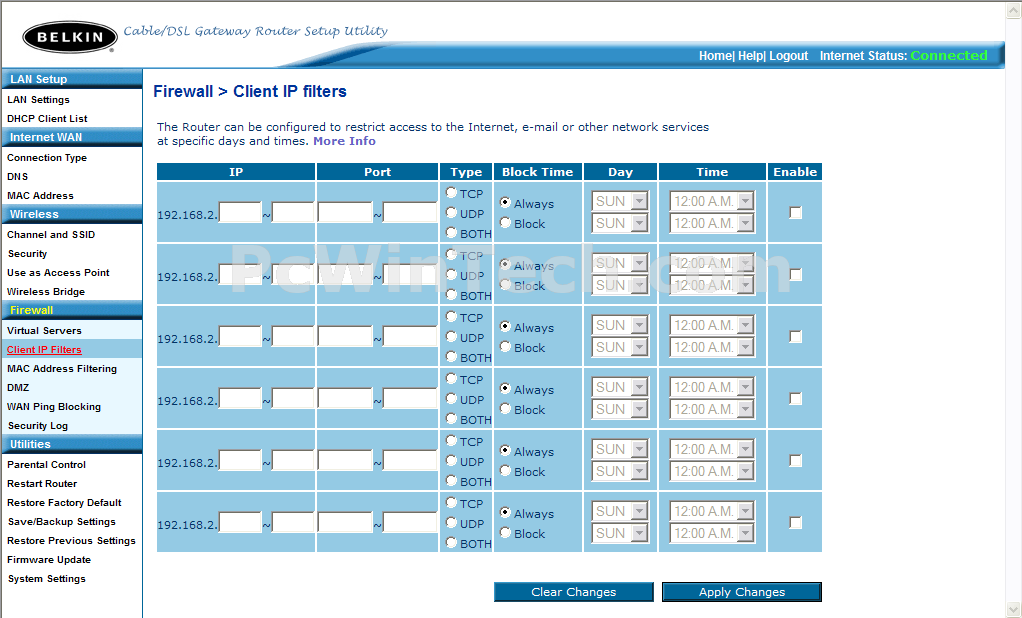1022x618 pixels.
Task: Open Use as Access Point page
Action: 58,272
